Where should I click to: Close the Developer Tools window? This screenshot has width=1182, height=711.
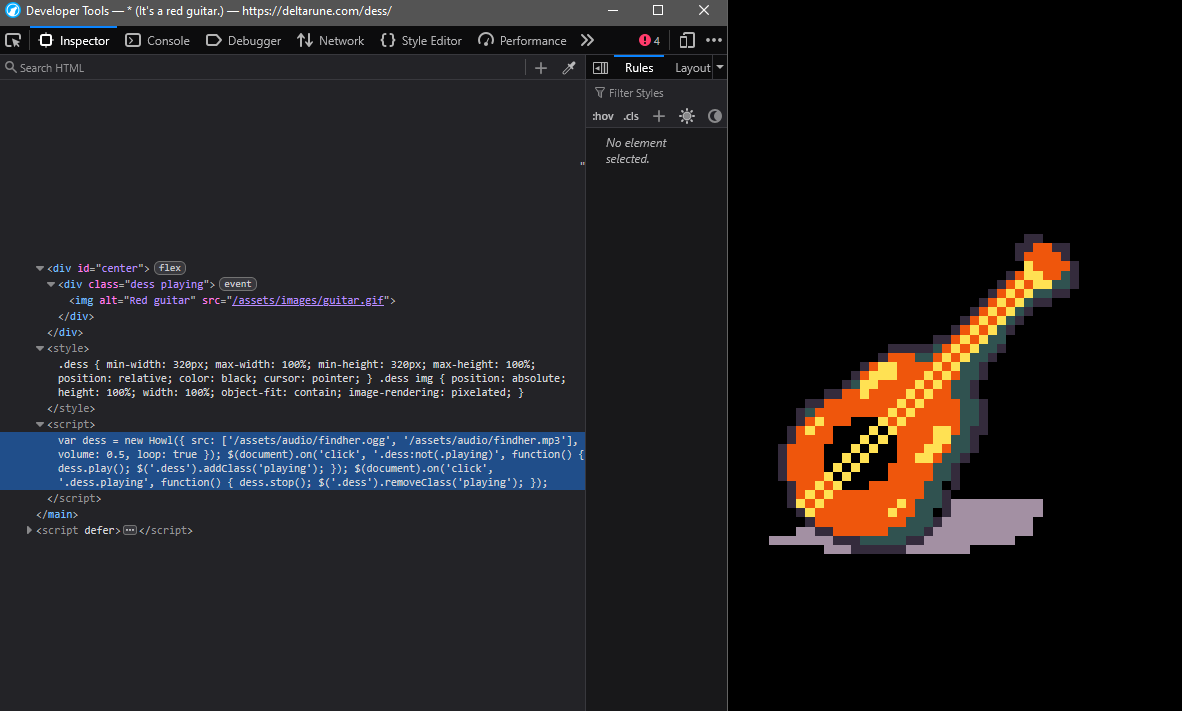coord(704,11)
